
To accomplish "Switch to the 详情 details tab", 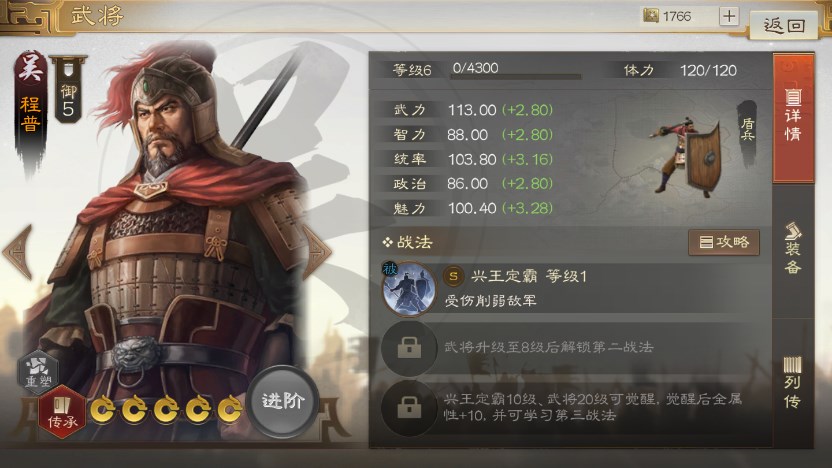I will 793,118.
